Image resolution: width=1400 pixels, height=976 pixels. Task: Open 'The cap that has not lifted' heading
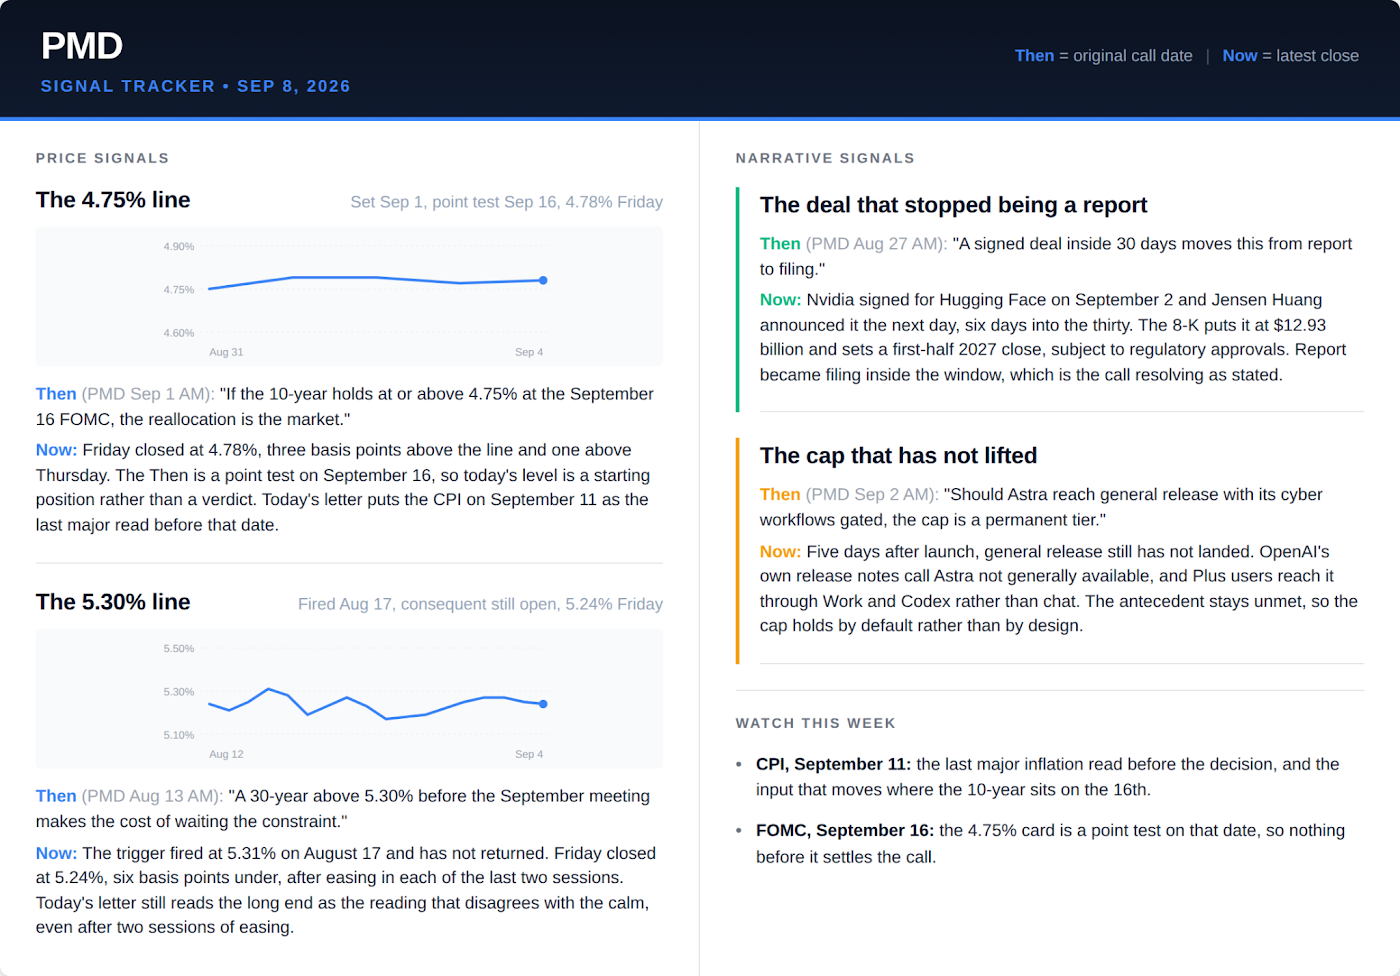898,456
